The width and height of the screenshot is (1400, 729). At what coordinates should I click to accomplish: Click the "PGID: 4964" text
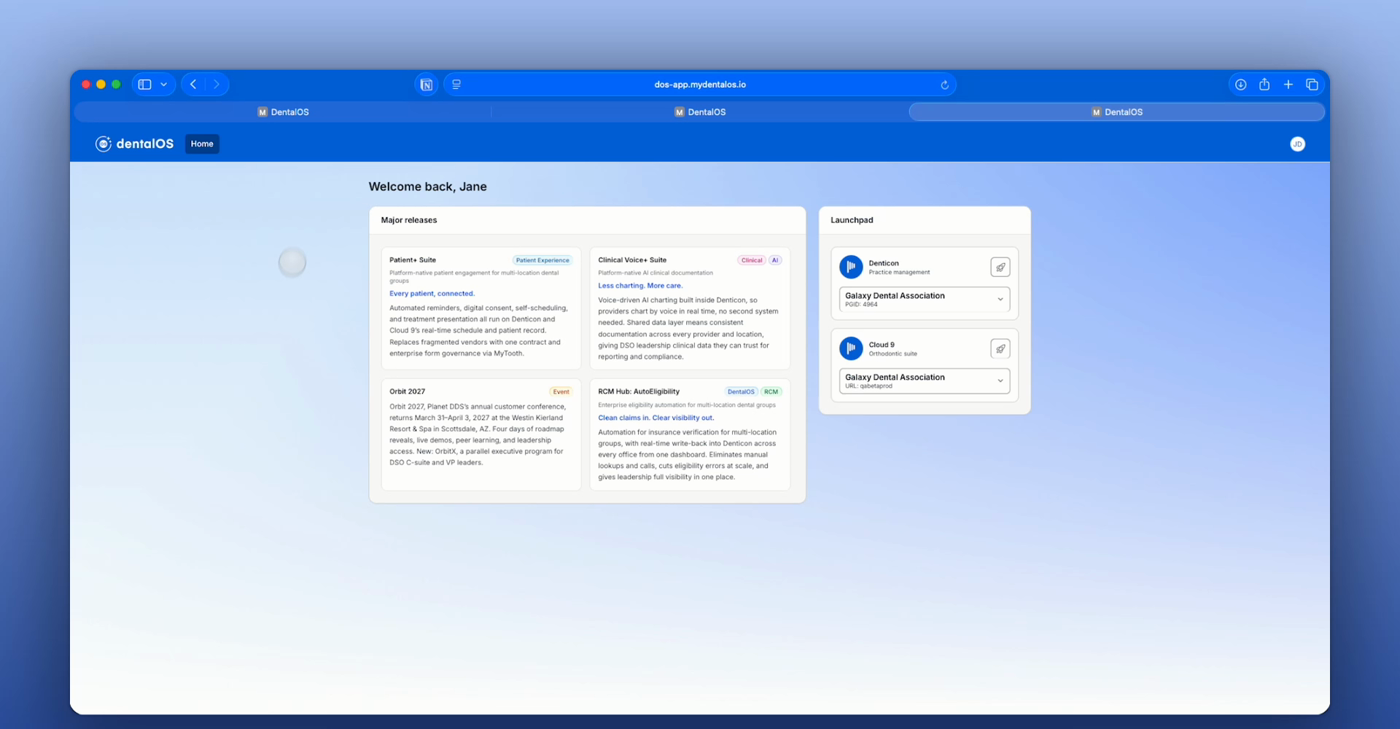point(861,304)
